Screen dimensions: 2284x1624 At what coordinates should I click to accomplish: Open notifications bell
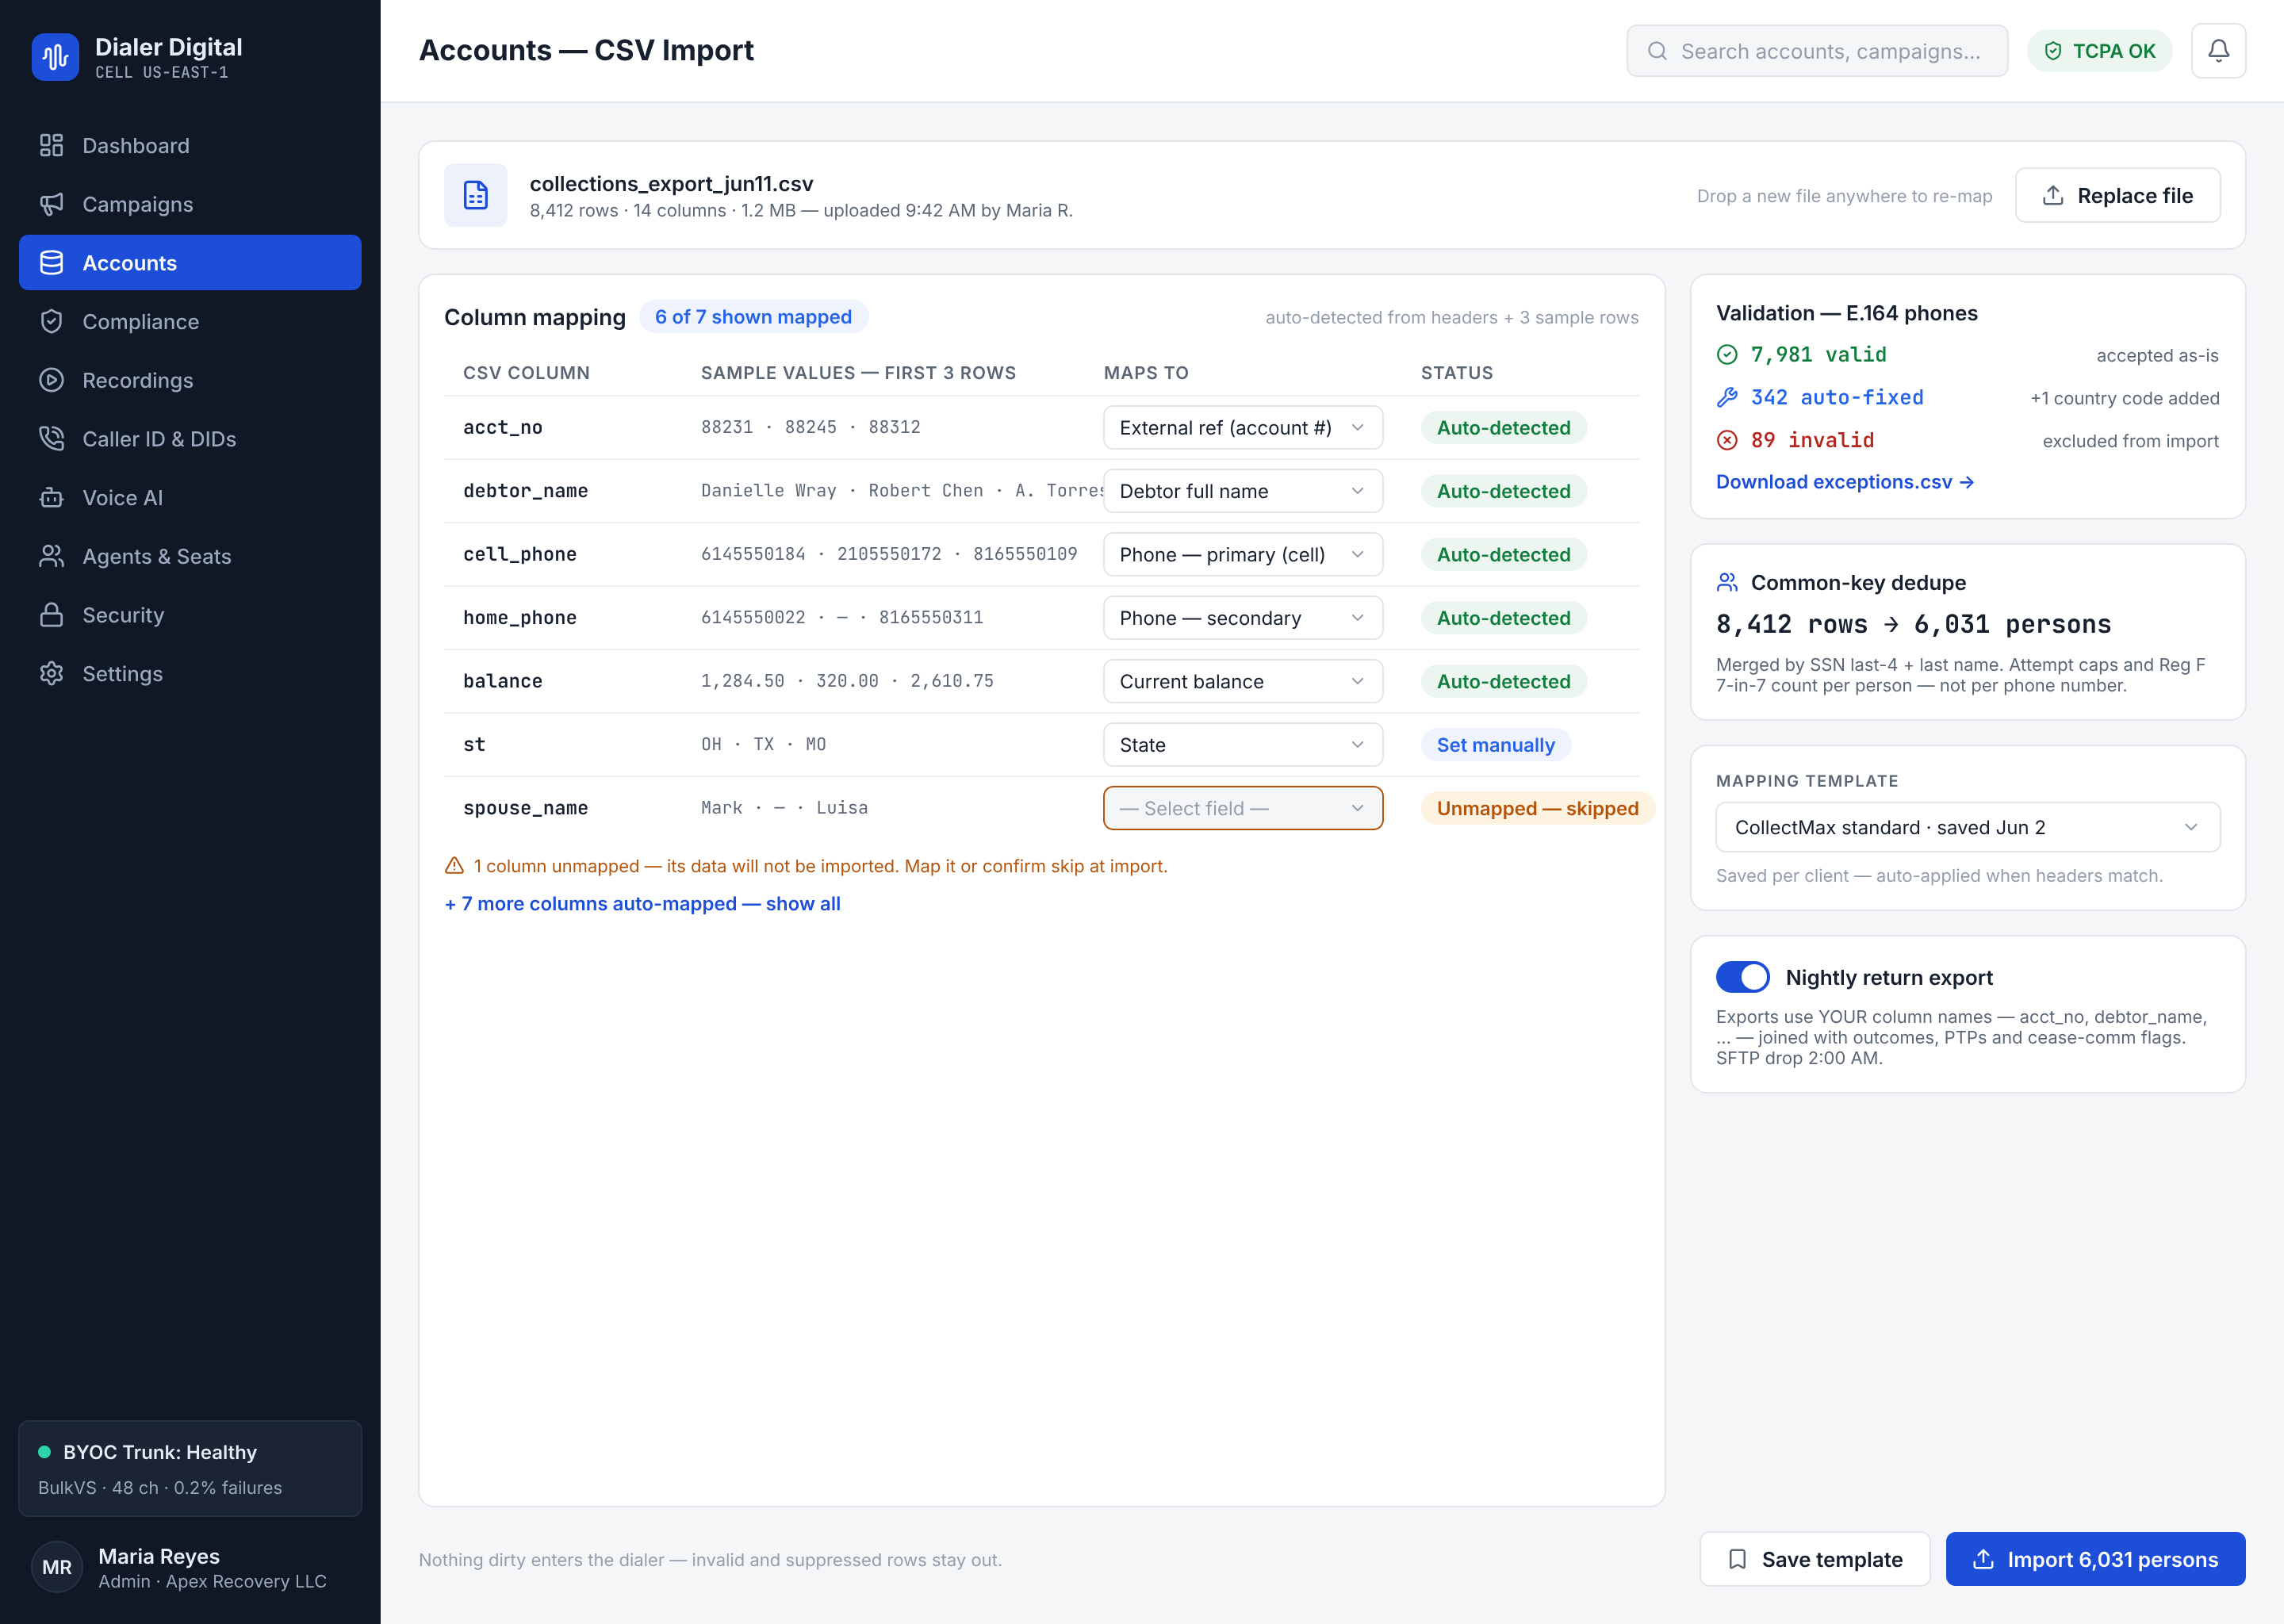[x=2218, y=51]
